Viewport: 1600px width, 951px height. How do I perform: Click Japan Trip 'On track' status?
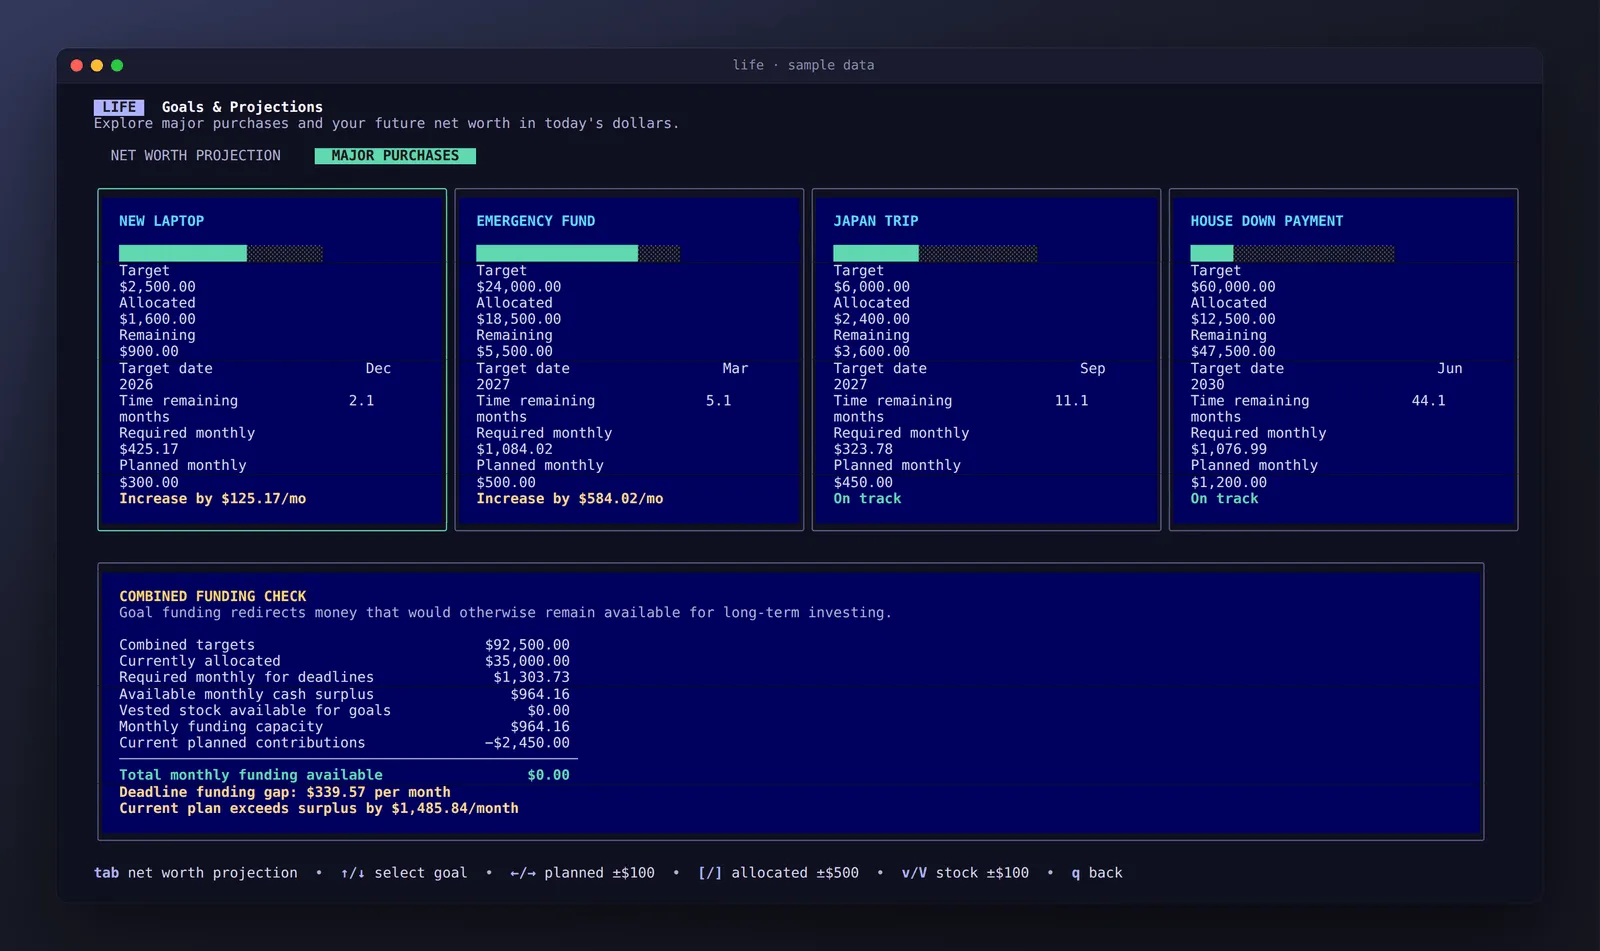tap(867, 499)
